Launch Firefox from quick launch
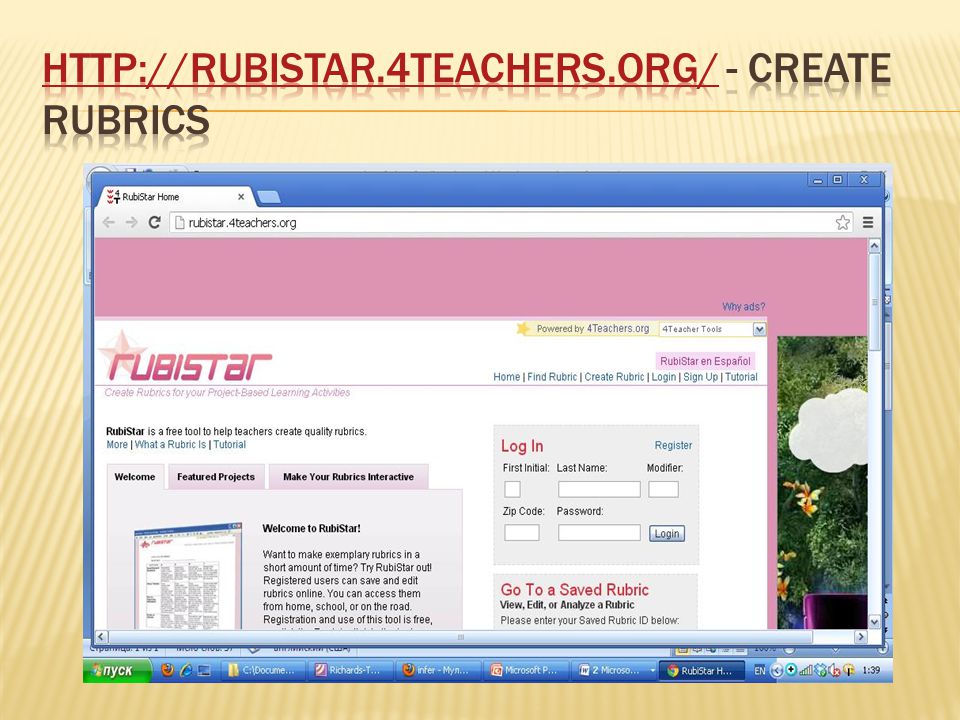The width and height of the screenshot is (960, 720). pos(167,670)
